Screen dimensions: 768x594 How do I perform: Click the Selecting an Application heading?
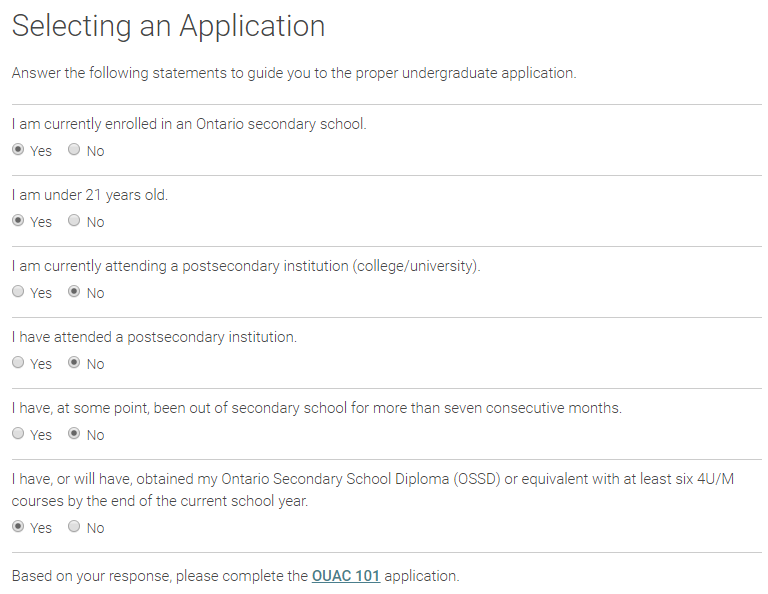coord(168,26)
